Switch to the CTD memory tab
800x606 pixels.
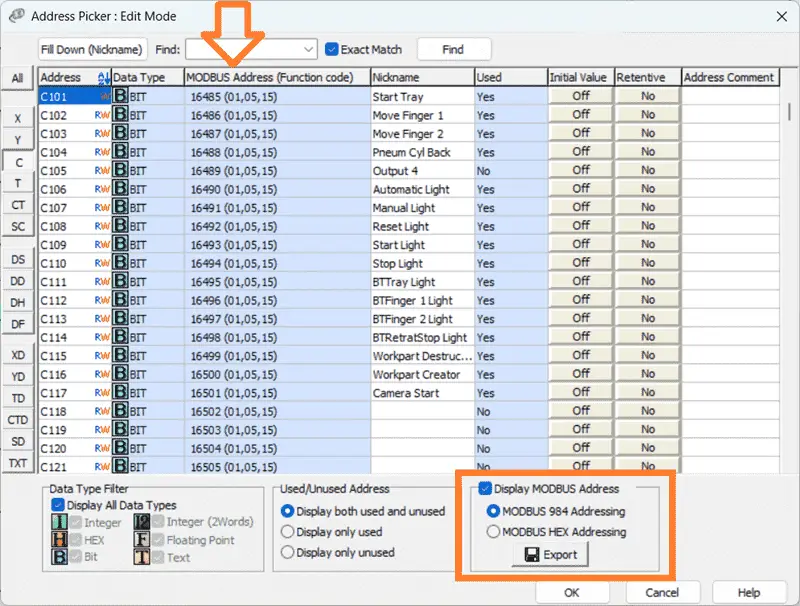tap(18, 420)
